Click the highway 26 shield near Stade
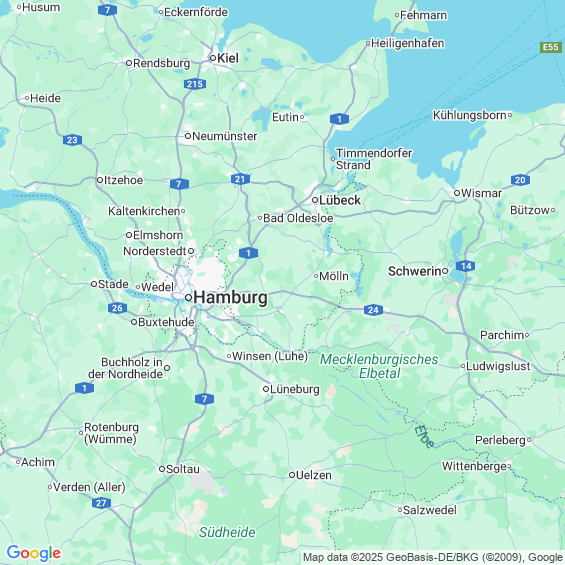 pyautogui.click(x=117, y=308)
